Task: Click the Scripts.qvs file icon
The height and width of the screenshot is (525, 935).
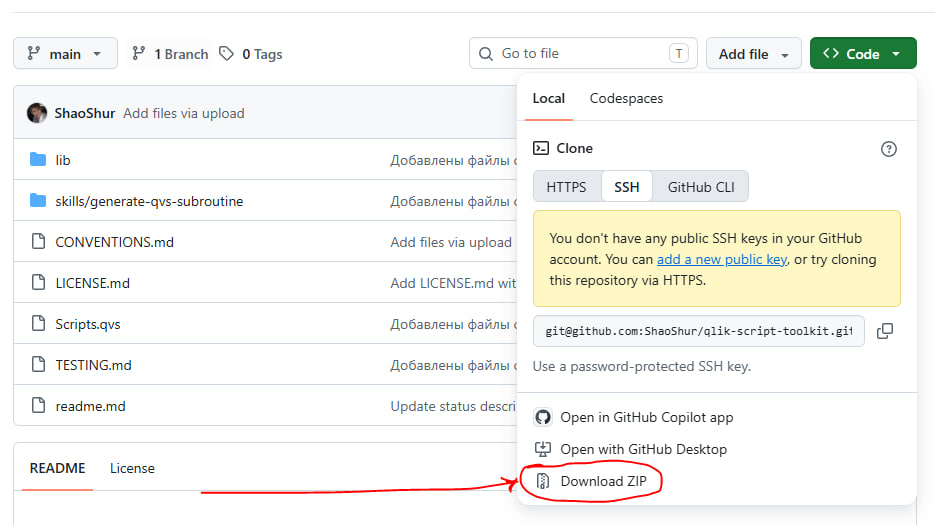Action: tap(38, 323)
